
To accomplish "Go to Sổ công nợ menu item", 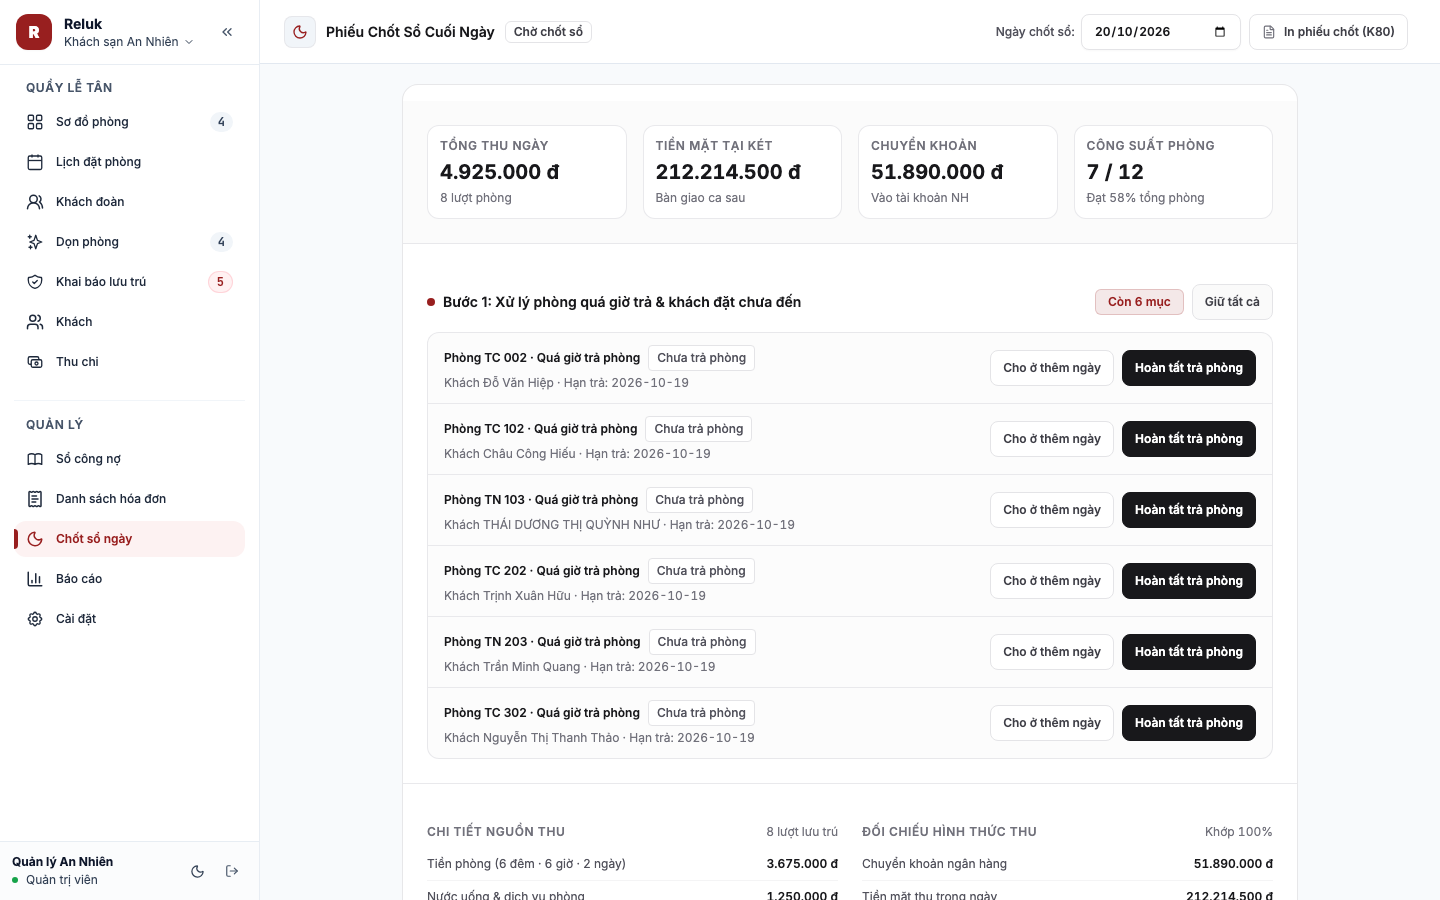I will 130,459.
